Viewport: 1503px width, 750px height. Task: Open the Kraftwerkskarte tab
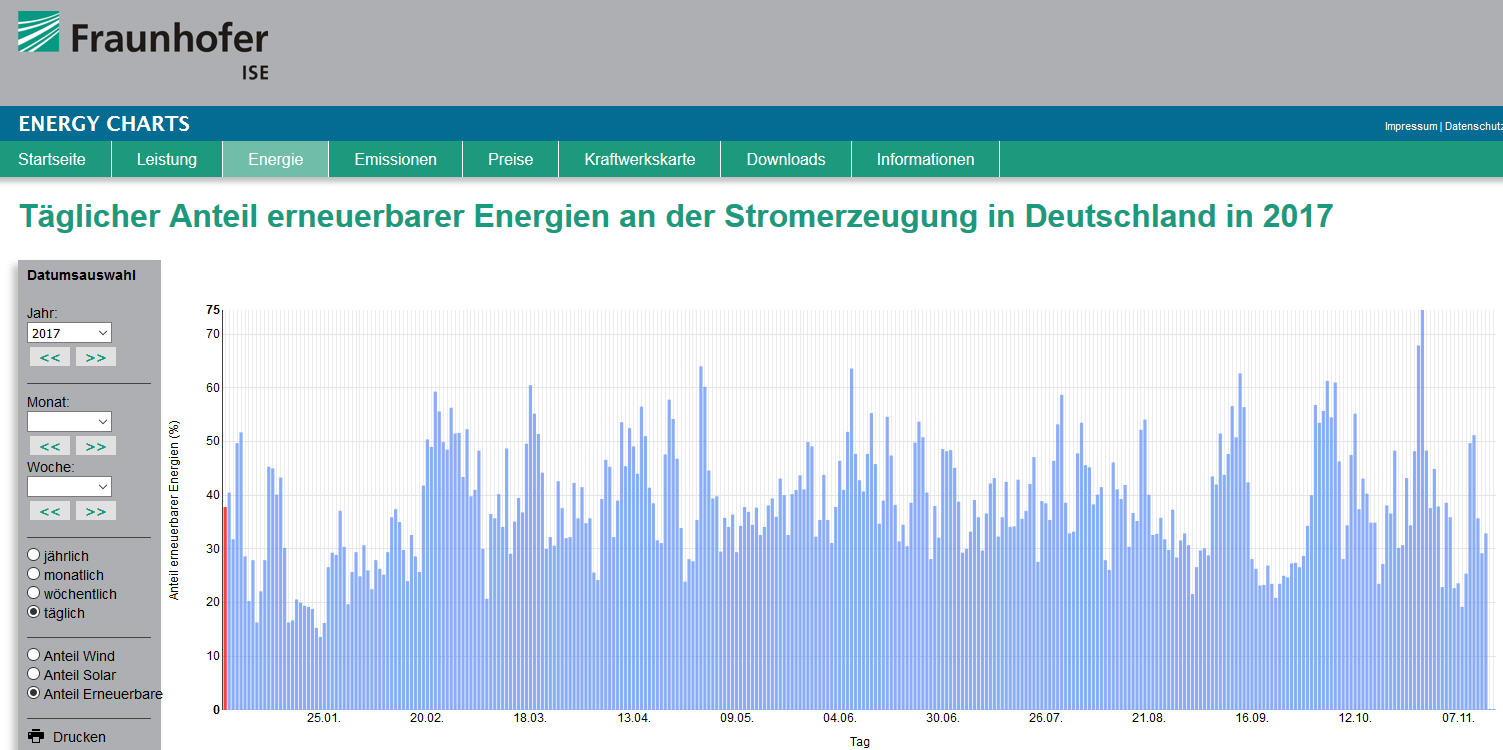coord(639,159)
